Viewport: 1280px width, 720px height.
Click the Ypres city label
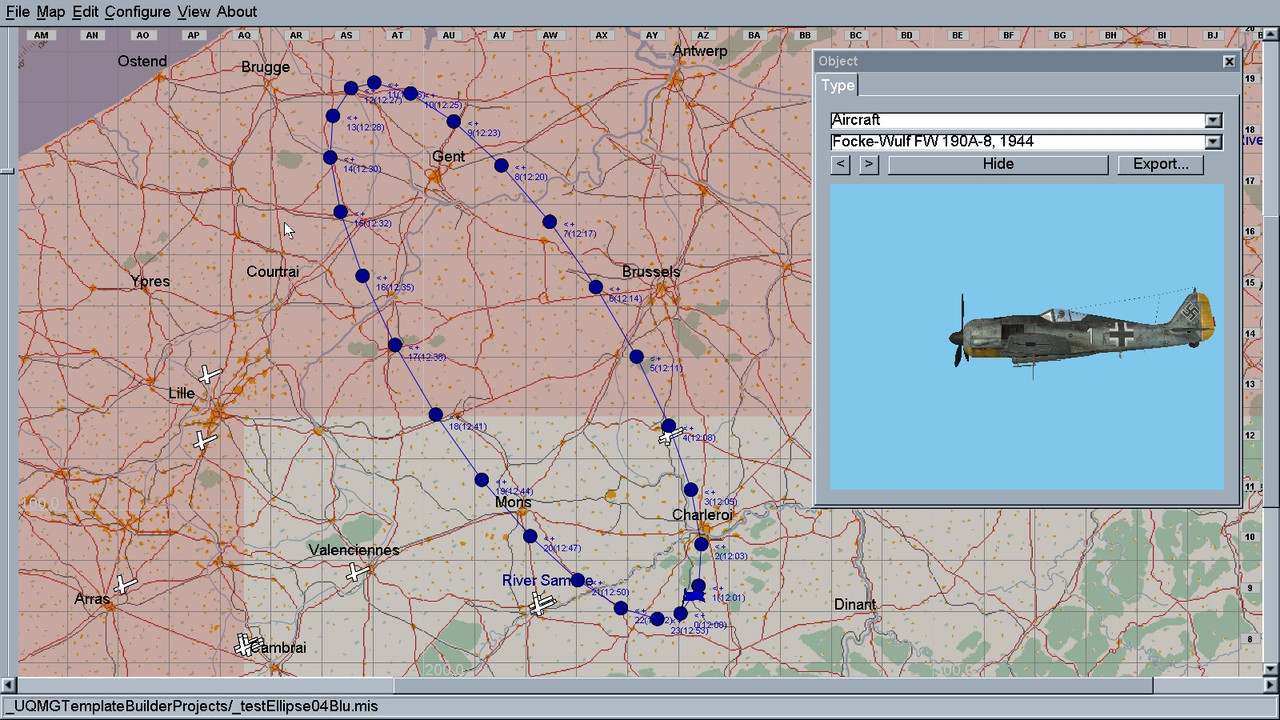point(150,282)
